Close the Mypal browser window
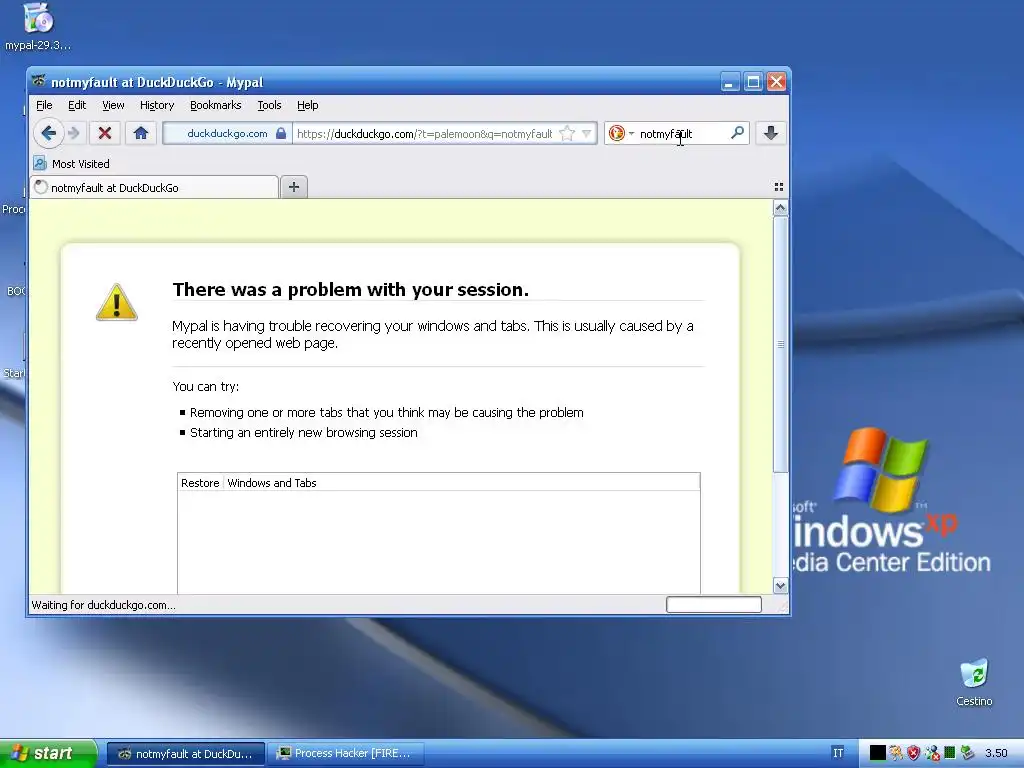 pyautogui.click(x=776, y=82)
